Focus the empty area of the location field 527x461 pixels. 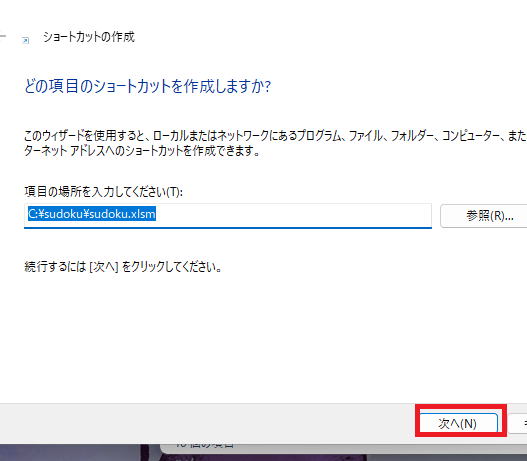(x=293, y=215)
